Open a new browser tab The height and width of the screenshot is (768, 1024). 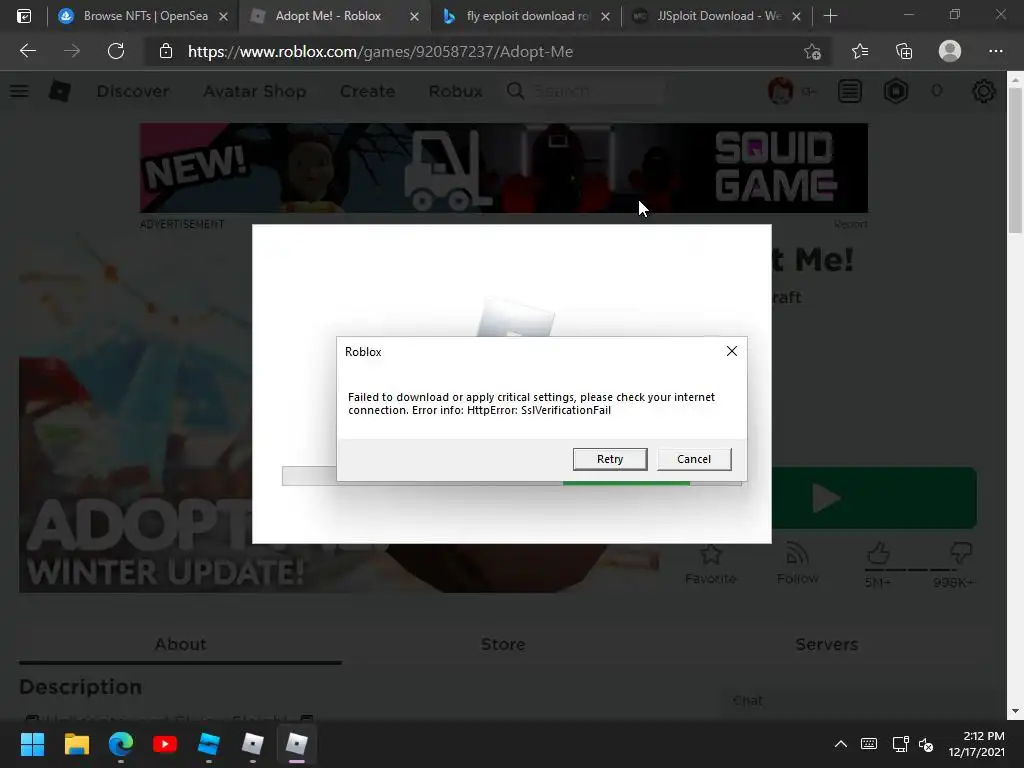(830, 16)
